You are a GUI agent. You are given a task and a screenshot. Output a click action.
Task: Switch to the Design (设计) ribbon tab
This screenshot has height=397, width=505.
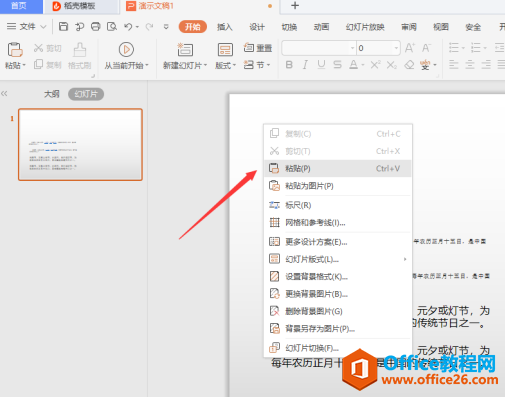click(257, 27)
